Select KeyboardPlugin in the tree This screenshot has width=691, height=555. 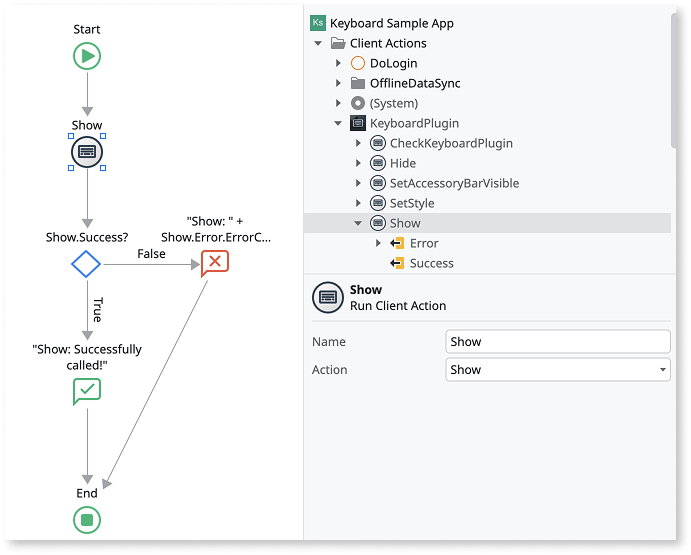click(x=414, y=123)
